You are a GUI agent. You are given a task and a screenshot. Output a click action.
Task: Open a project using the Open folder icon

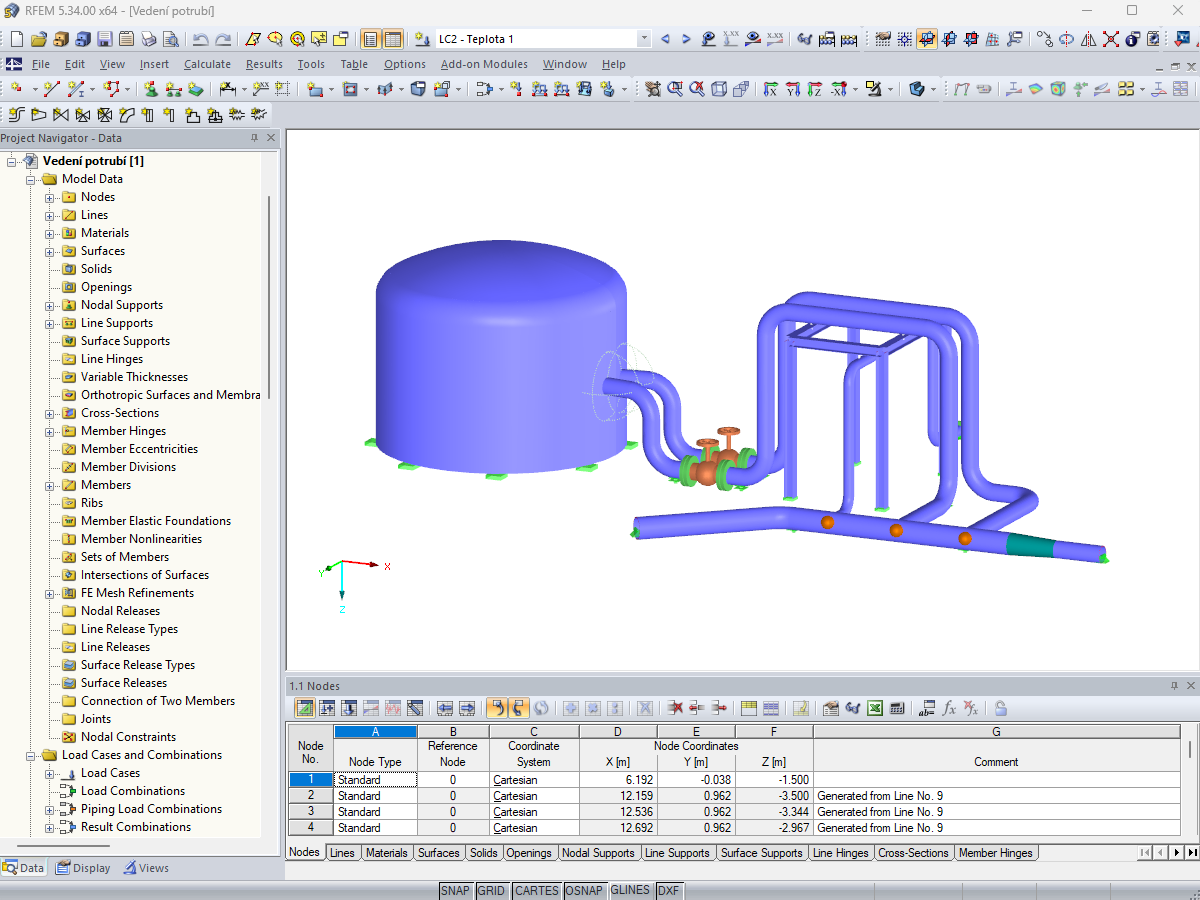pos(38,40)
